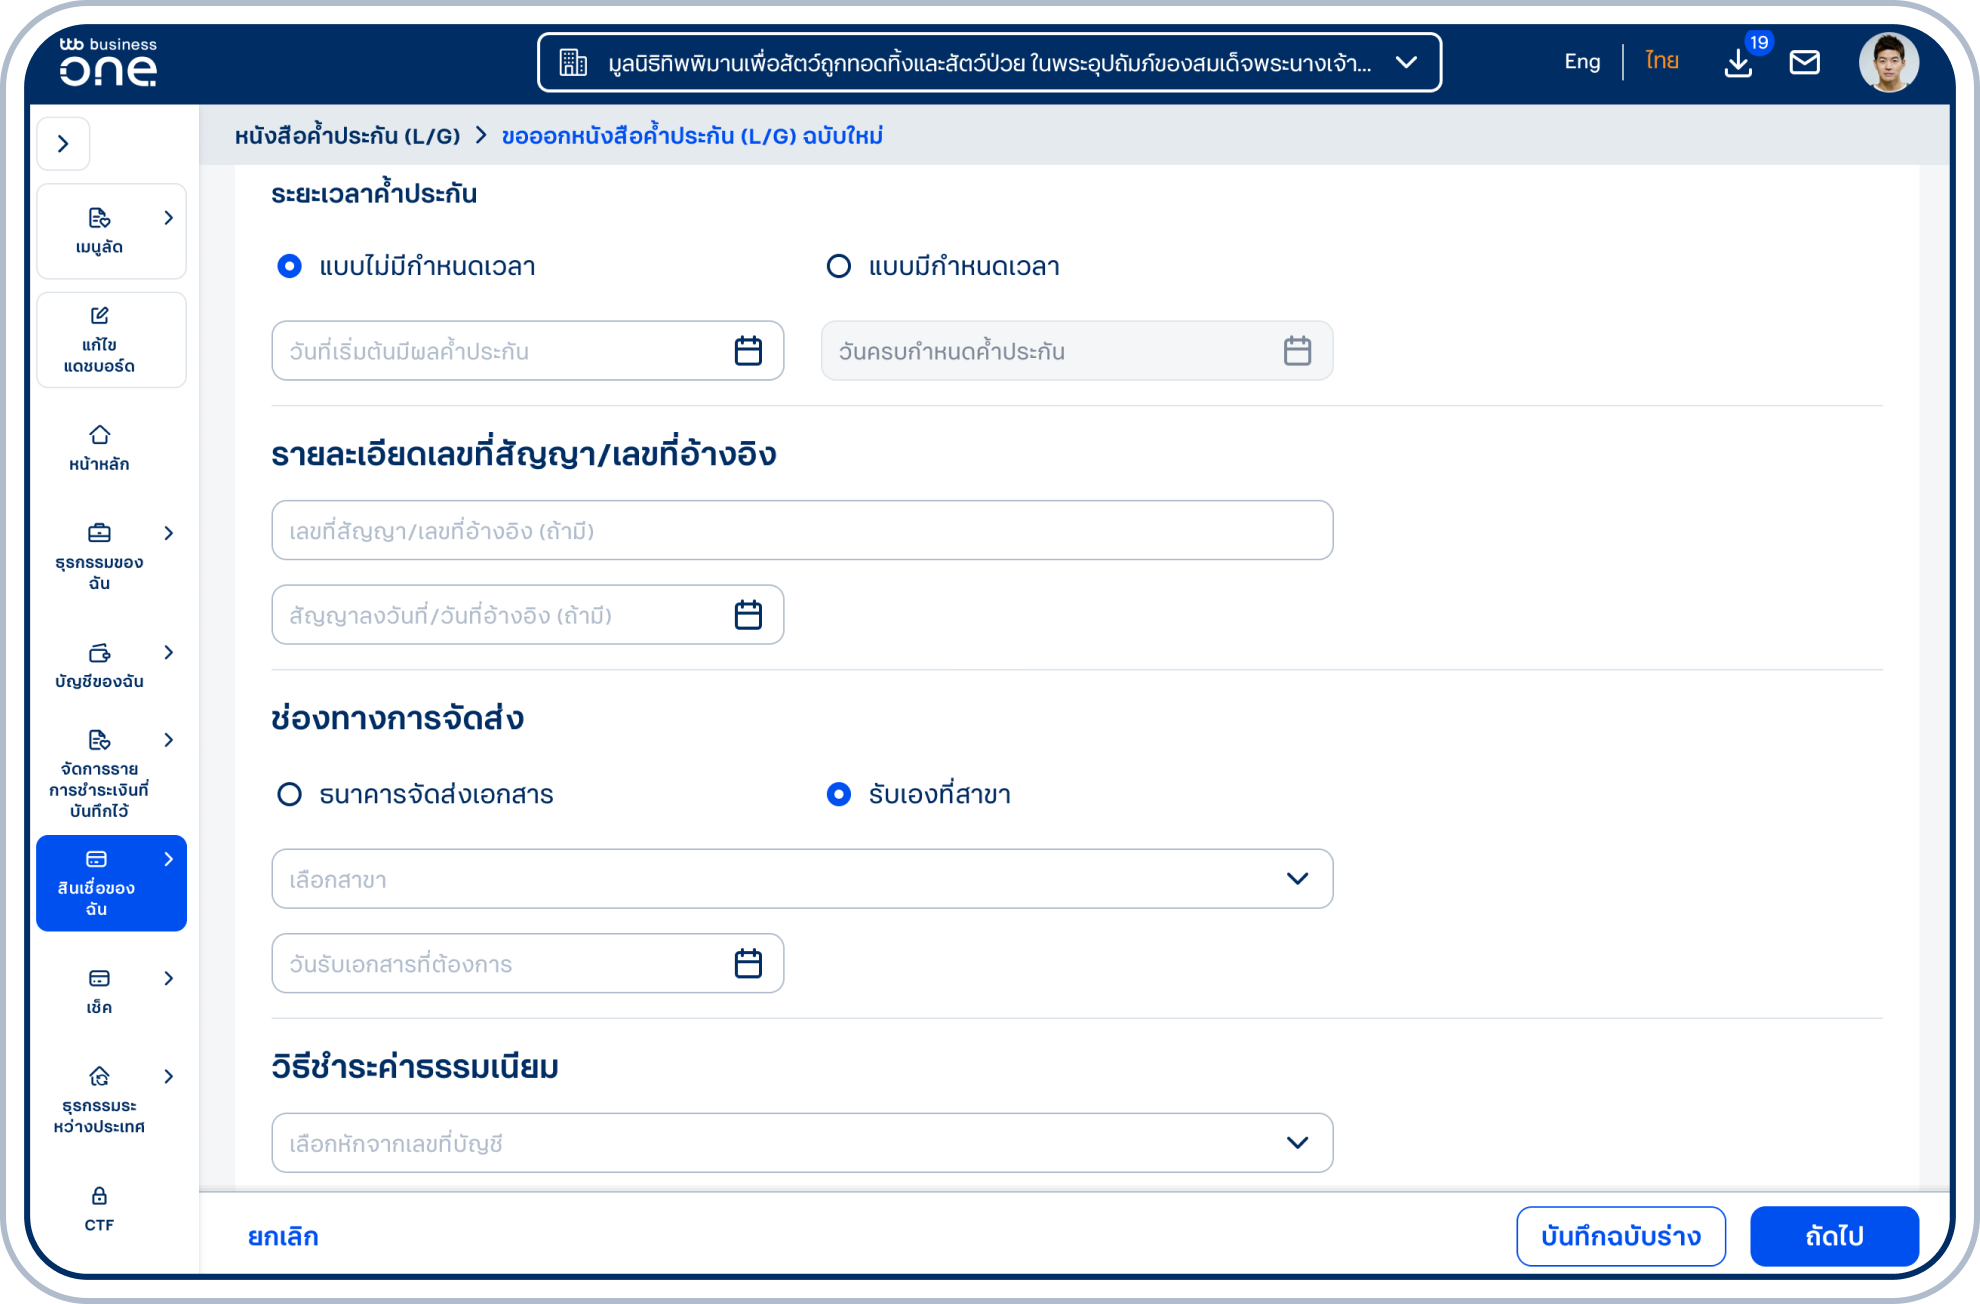Expand เช็ค submenu chevron
Image resolution: width=1980 pixels, height=1304 pixels.
point(169,978)
